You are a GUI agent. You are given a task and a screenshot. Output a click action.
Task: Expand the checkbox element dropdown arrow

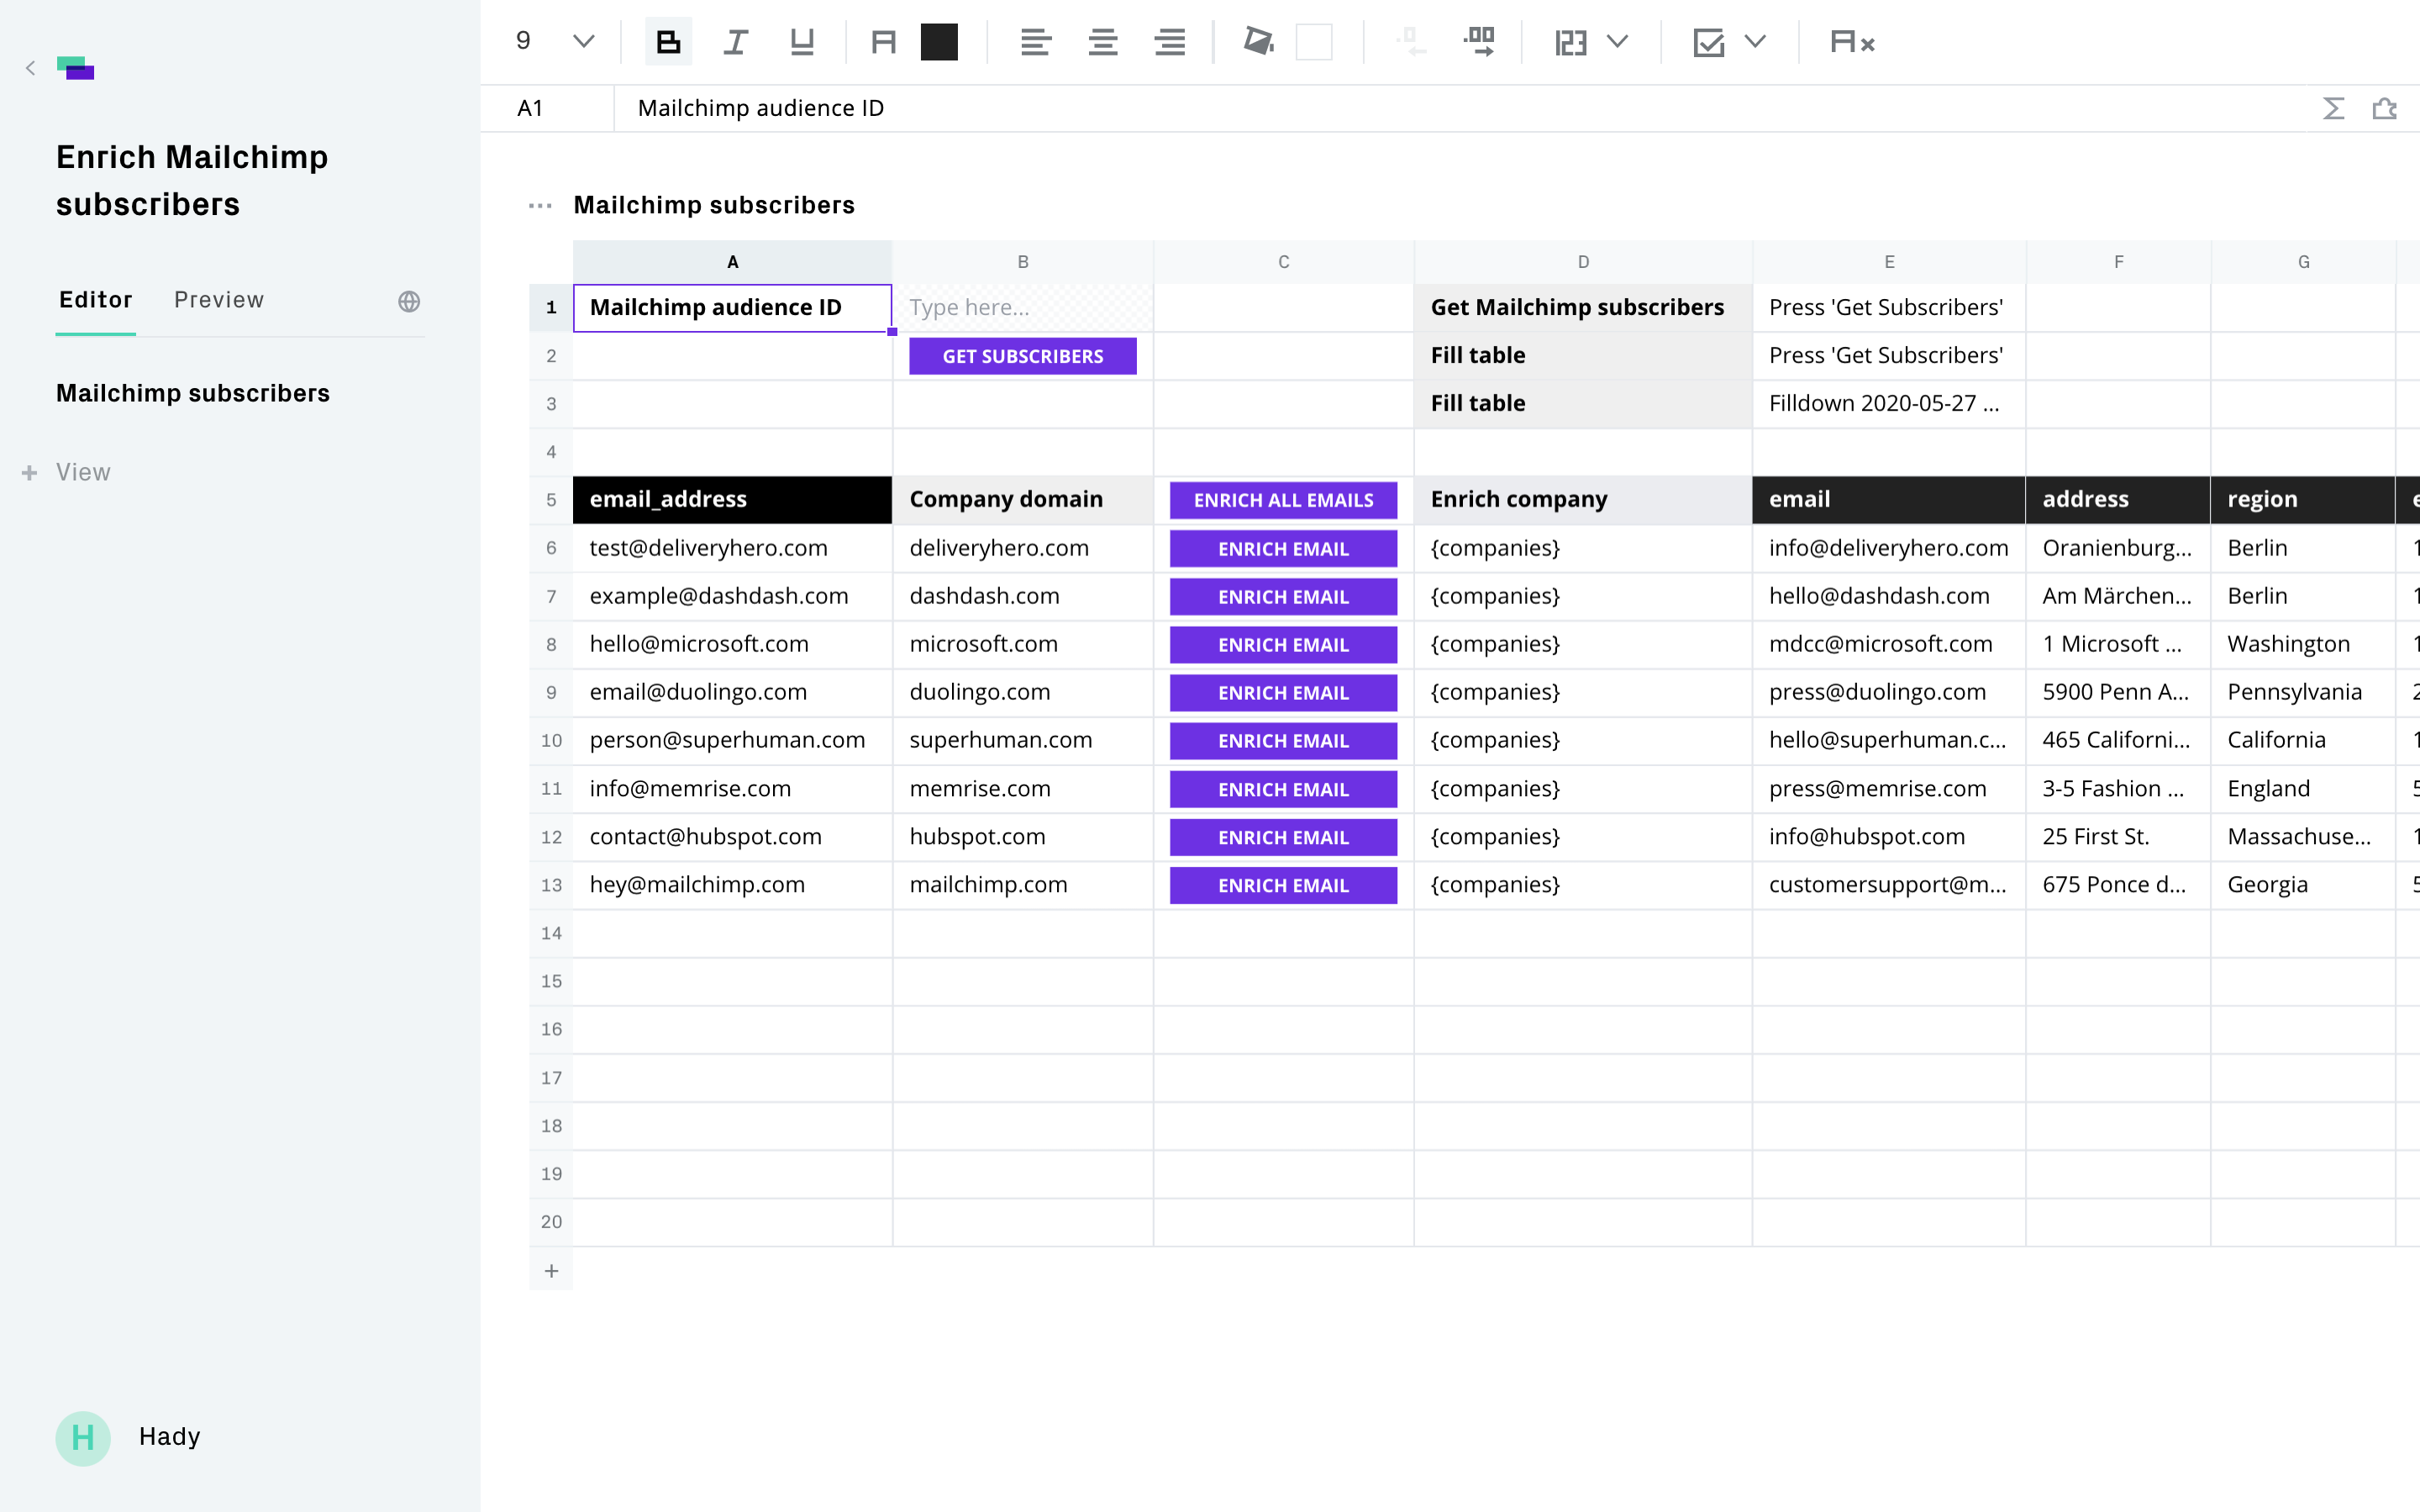[1755, 42]
